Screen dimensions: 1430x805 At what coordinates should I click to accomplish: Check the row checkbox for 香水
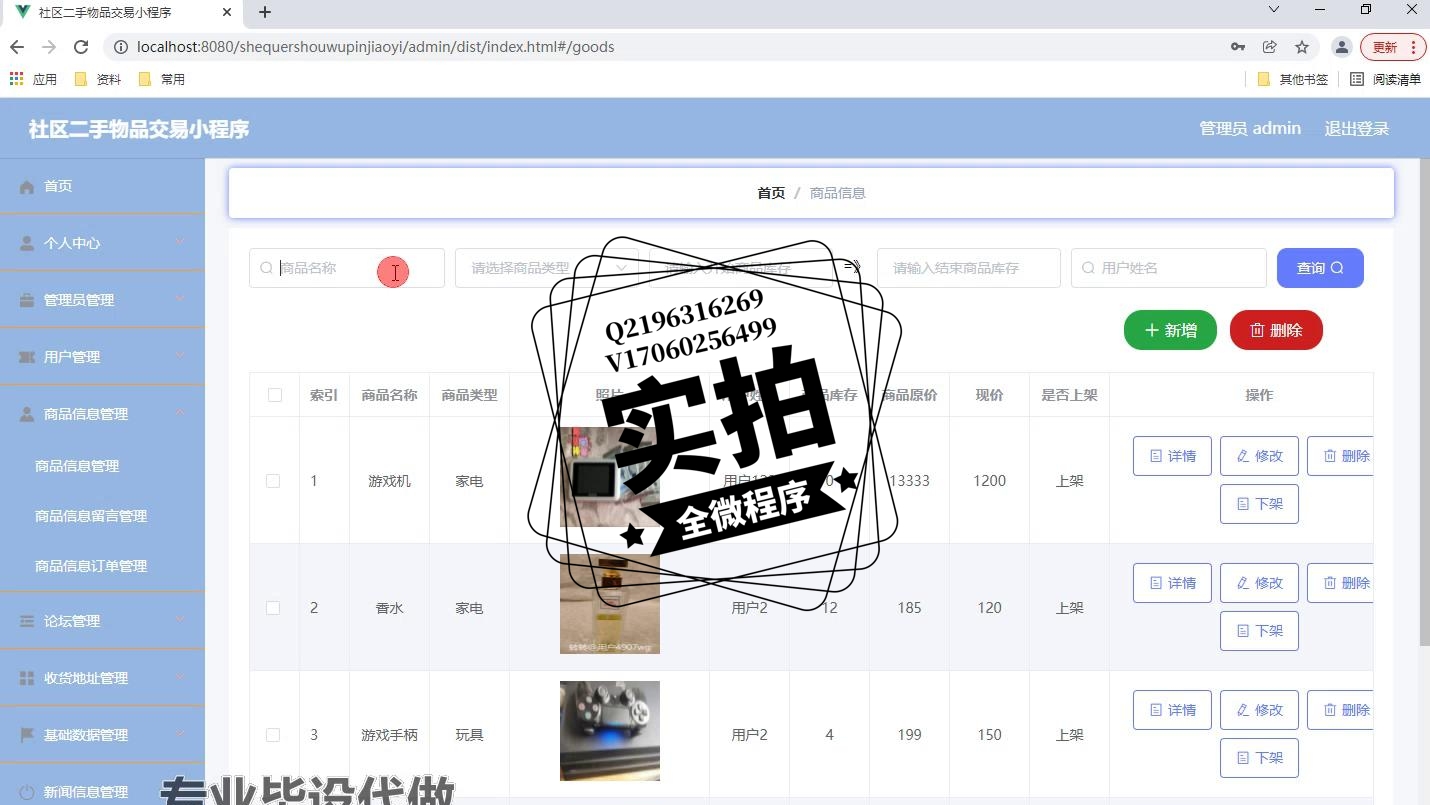tap(273, 608)
